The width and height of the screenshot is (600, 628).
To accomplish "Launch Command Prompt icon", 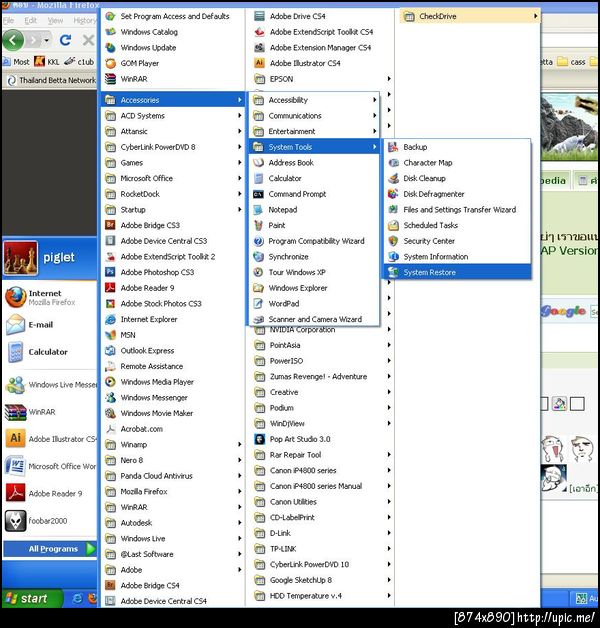I will coord(258,194).
